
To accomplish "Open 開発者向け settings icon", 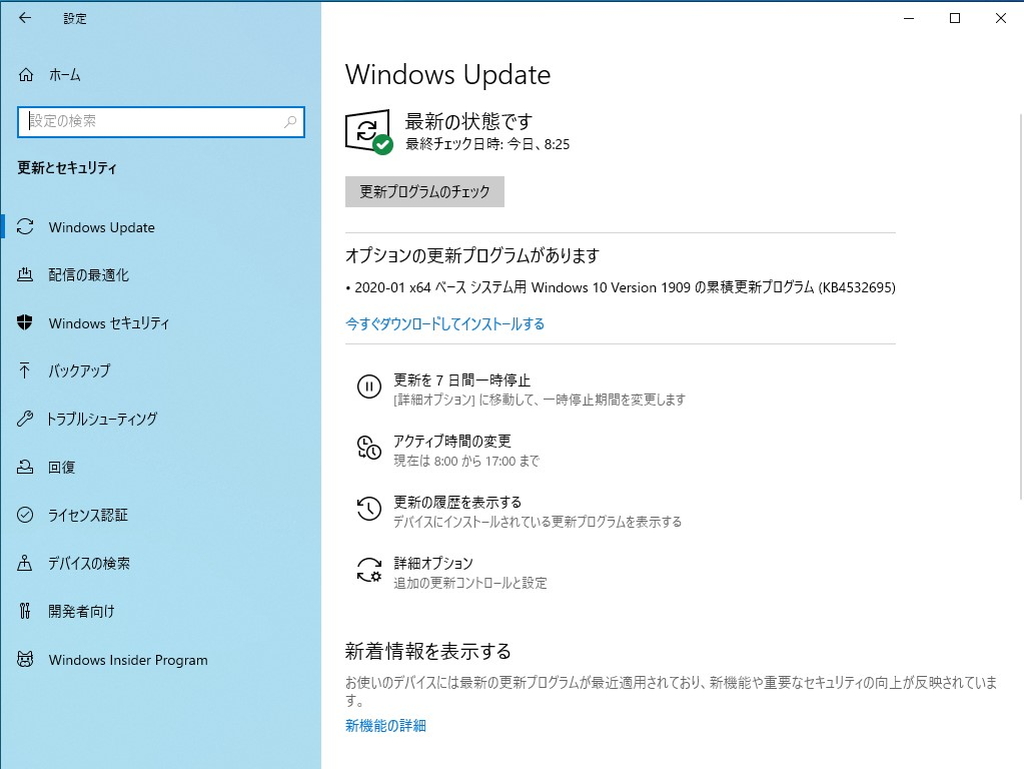I will [x=24, y=611].
